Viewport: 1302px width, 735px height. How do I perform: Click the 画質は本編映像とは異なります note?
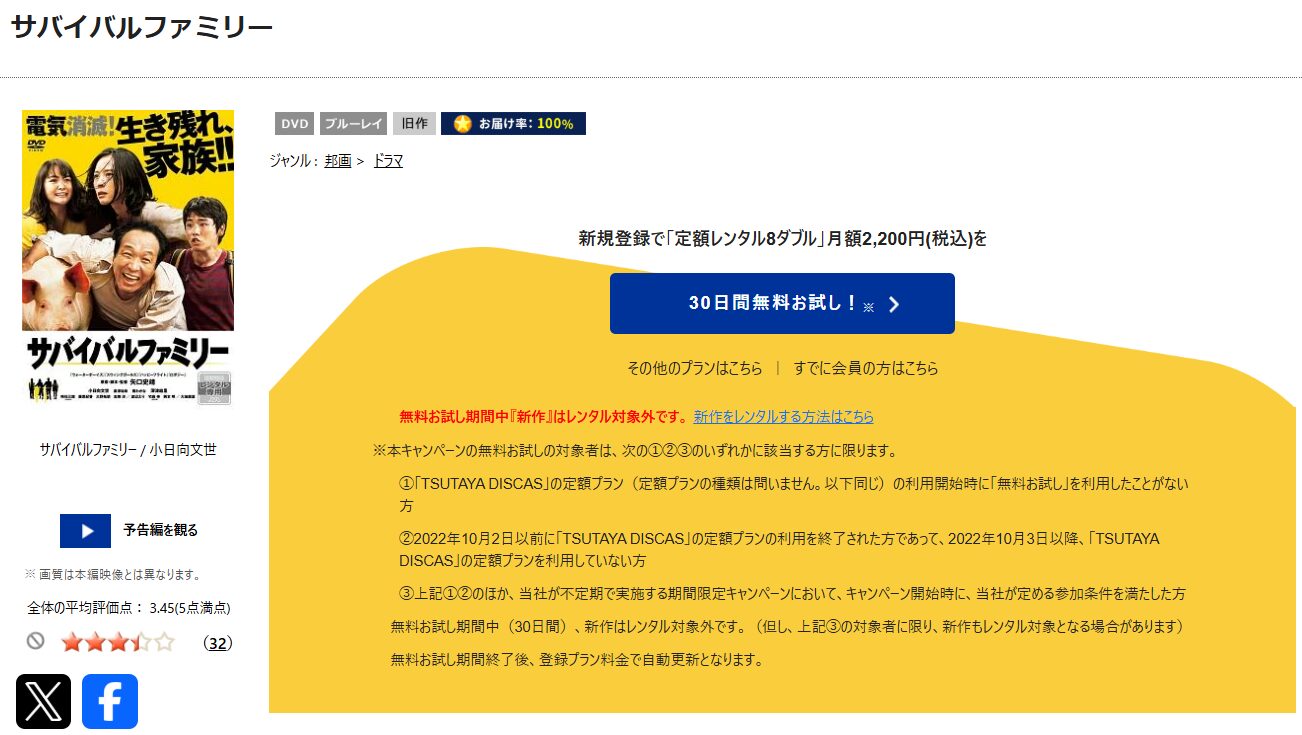pos(113,575)
